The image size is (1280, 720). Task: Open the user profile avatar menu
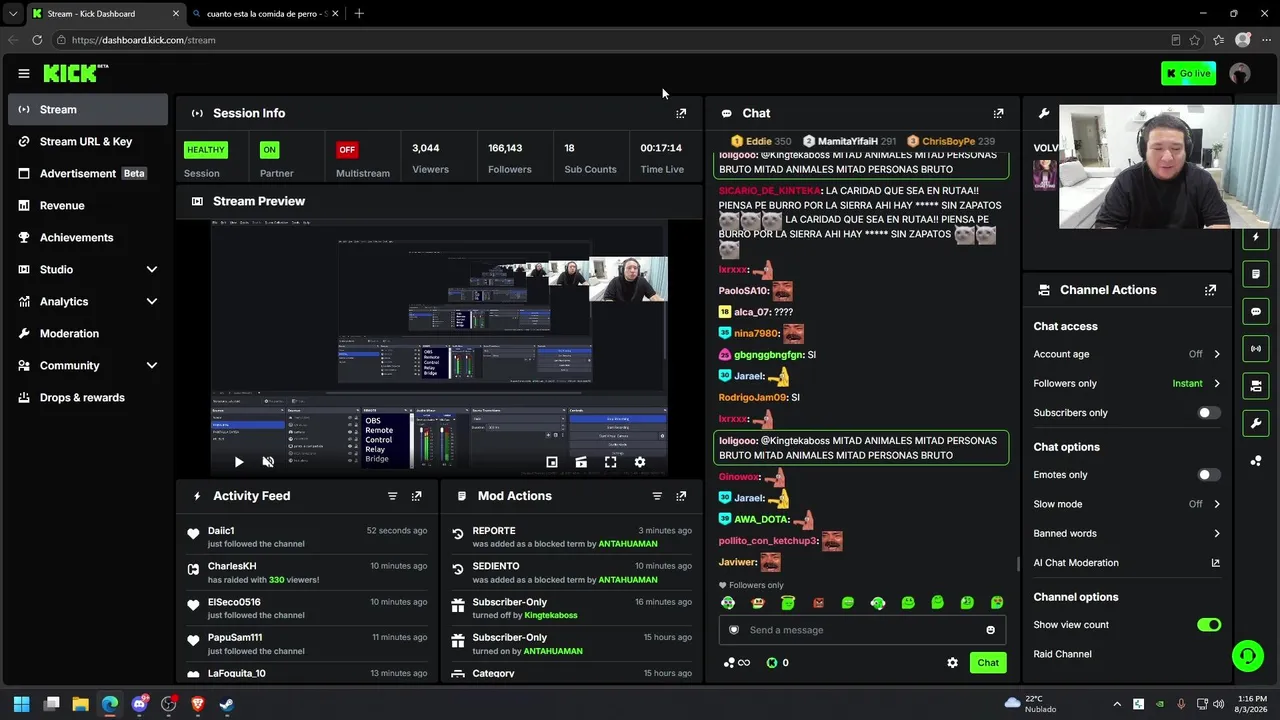pos(1240,73)
